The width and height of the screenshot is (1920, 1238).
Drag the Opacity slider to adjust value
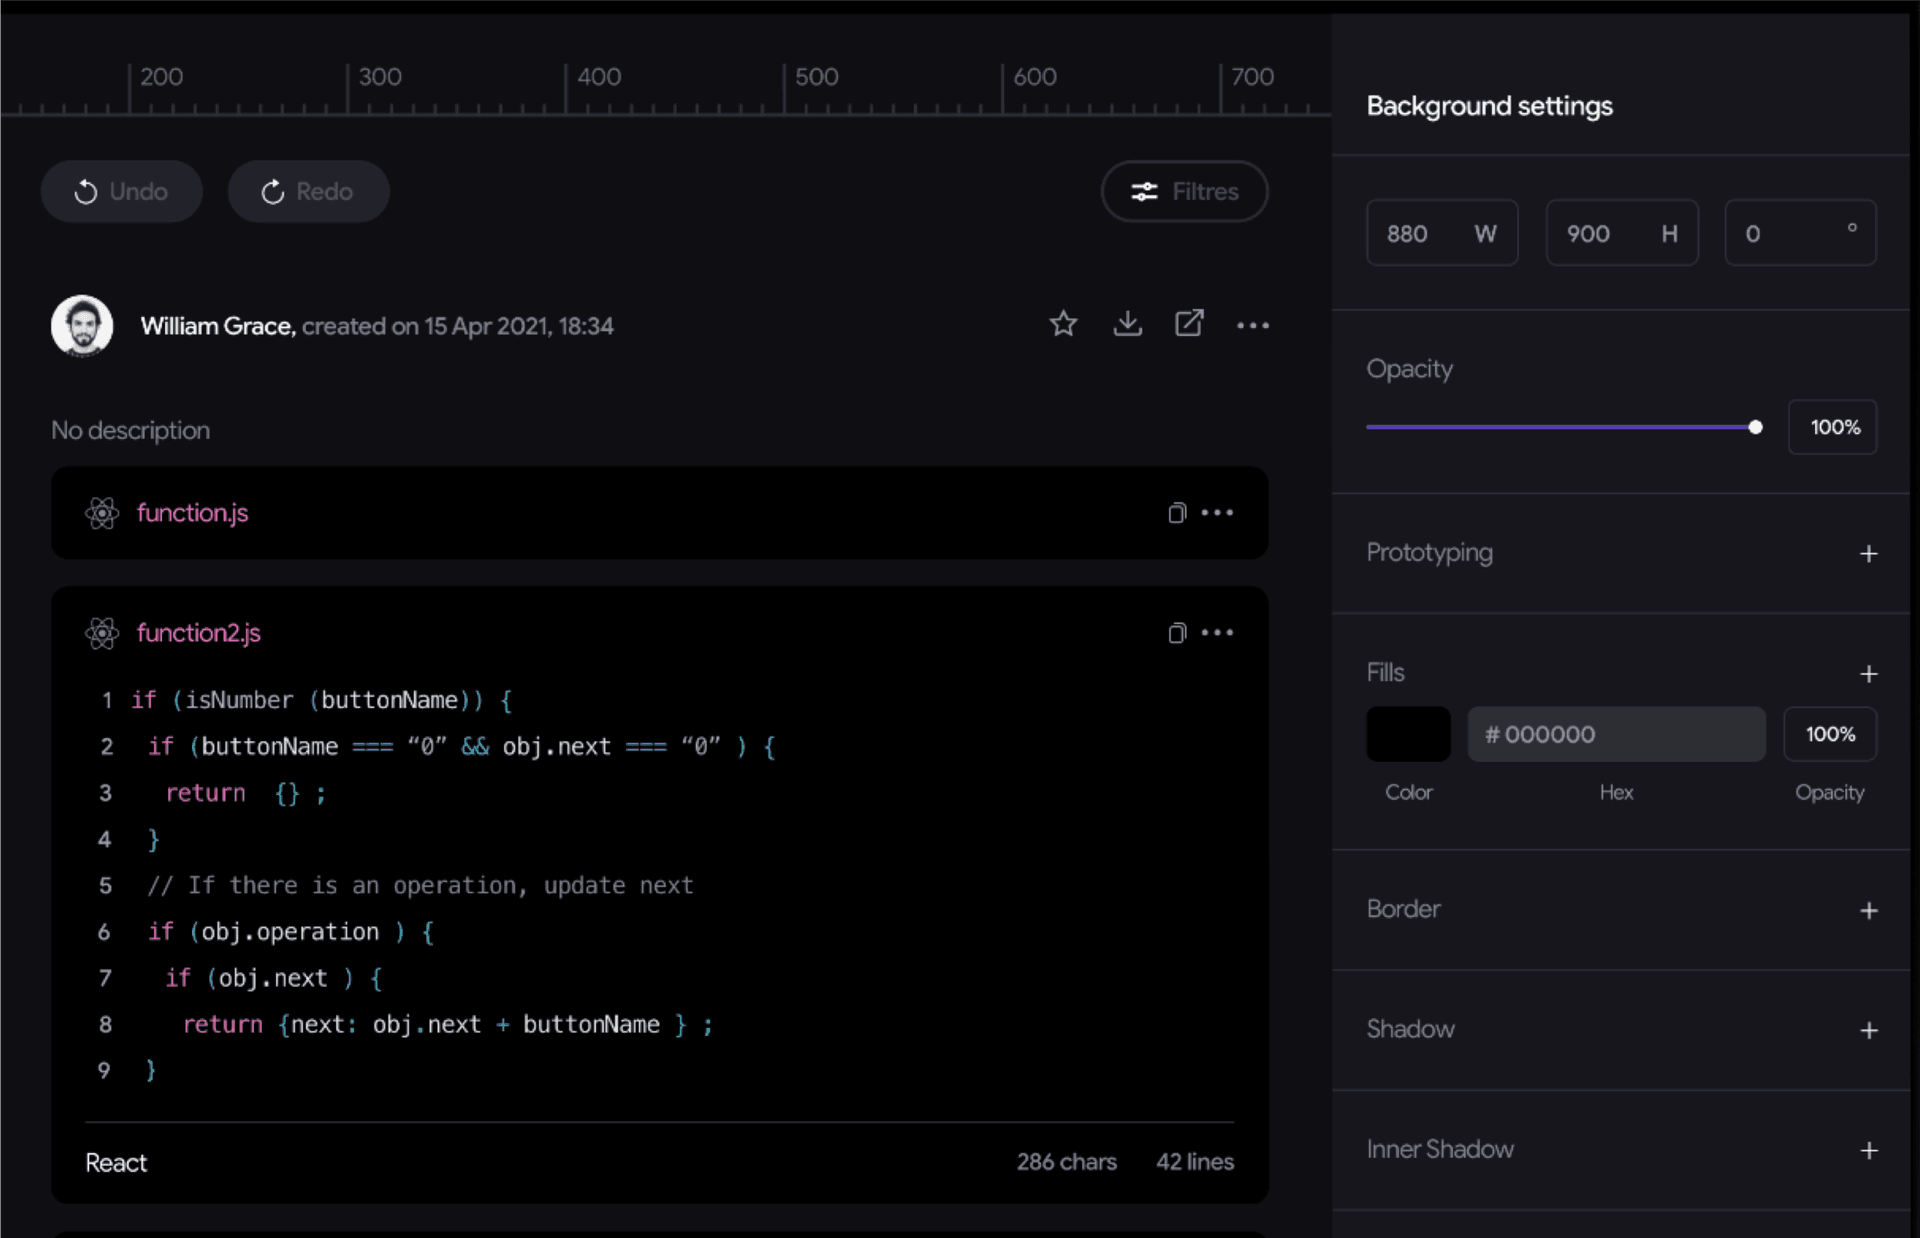[x=1756, y=427]
